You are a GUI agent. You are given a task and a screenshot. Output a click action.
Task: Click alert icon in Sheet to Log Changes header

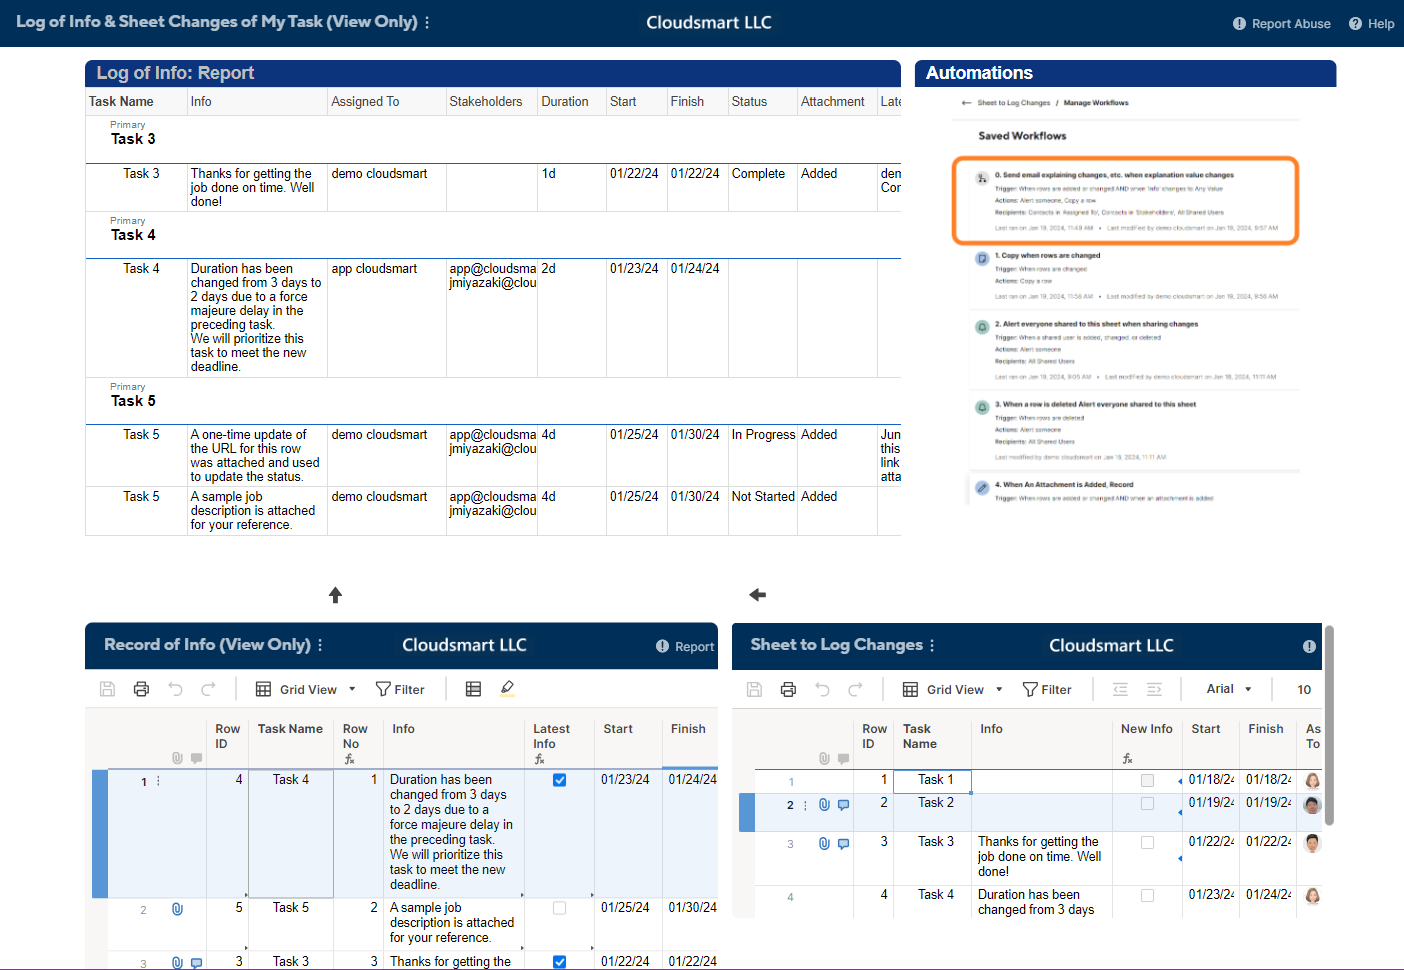point(1309,646)
